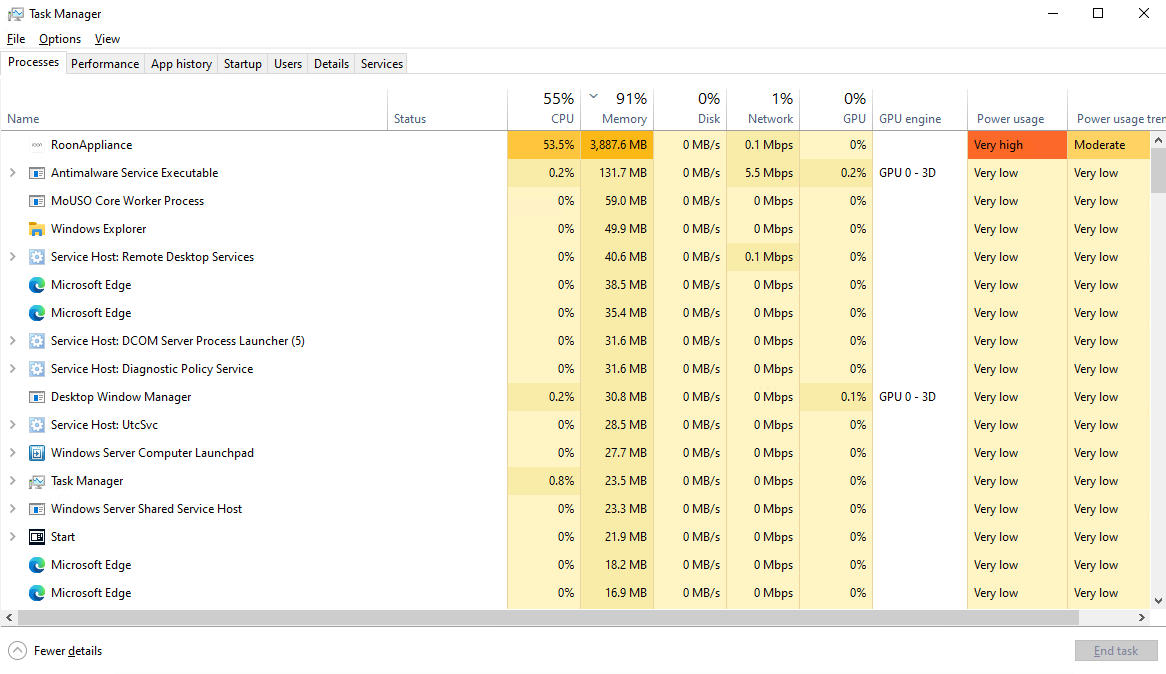Viewport: 1166px width, 674px height.
Task: Switch to the Users tab
Action: [x=288, y=64]
